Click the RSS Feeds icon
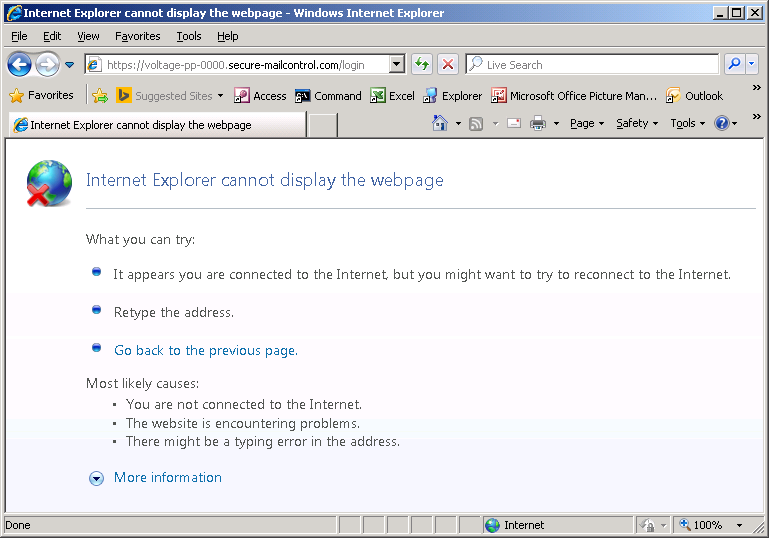The height and width of the screenshot is (538, 769). point(476,124)
